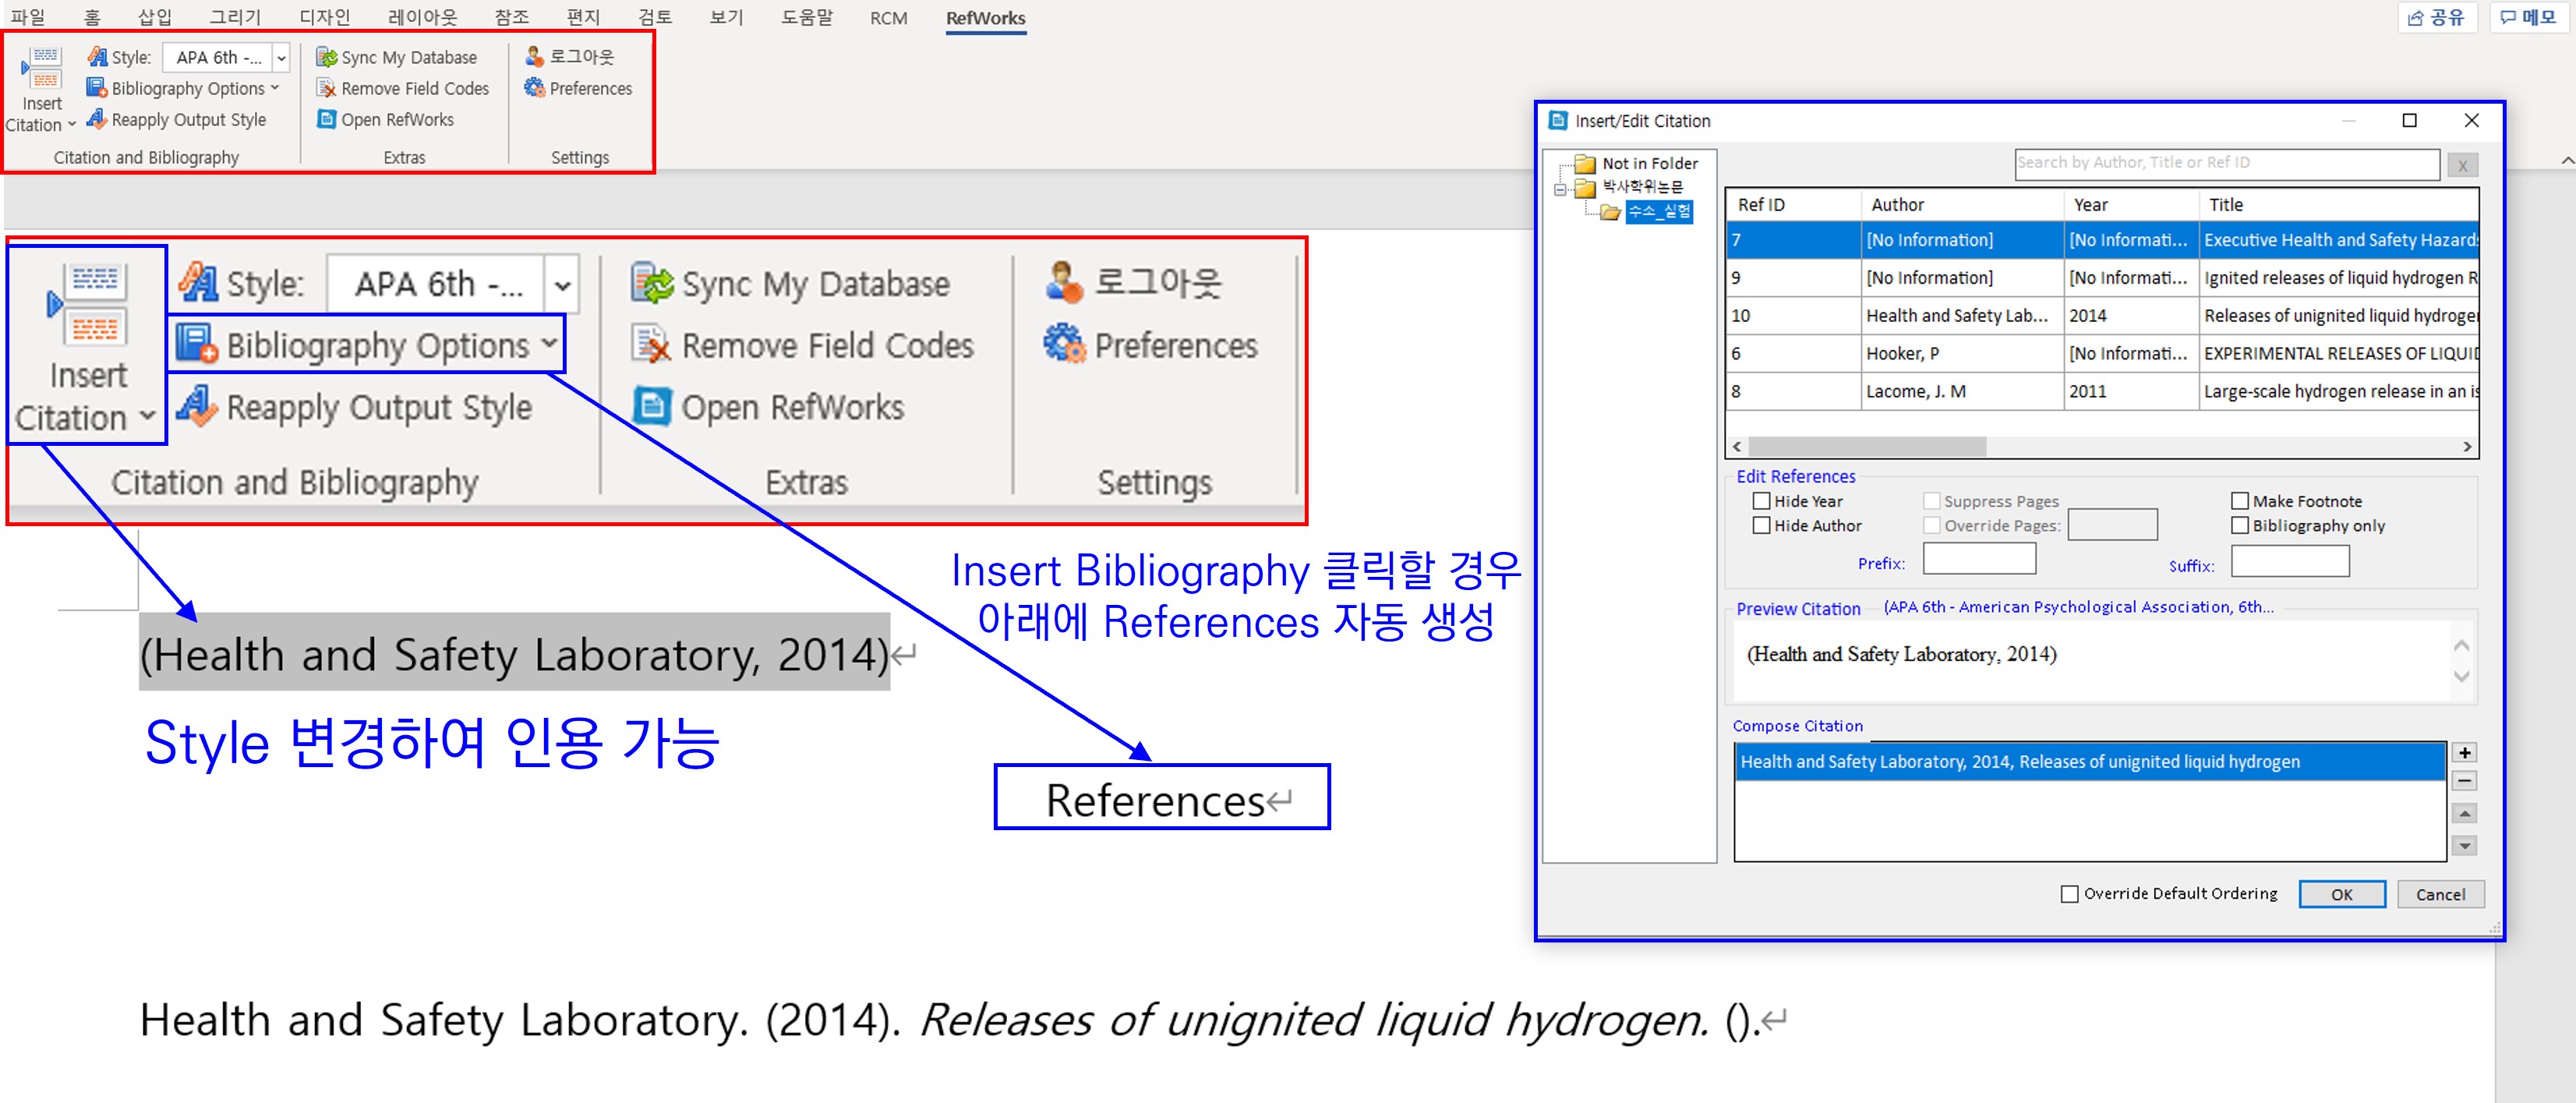Open Bibliography Options in the small top ribbon

click(x=183, y=89)
